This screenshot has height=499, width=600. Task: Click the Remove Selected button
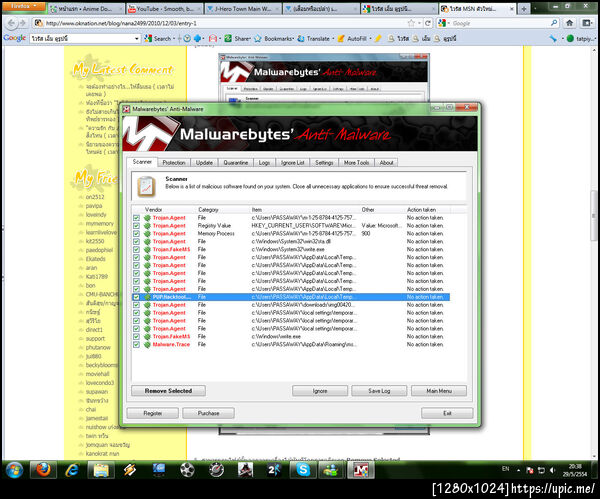[x=168, y=391]
